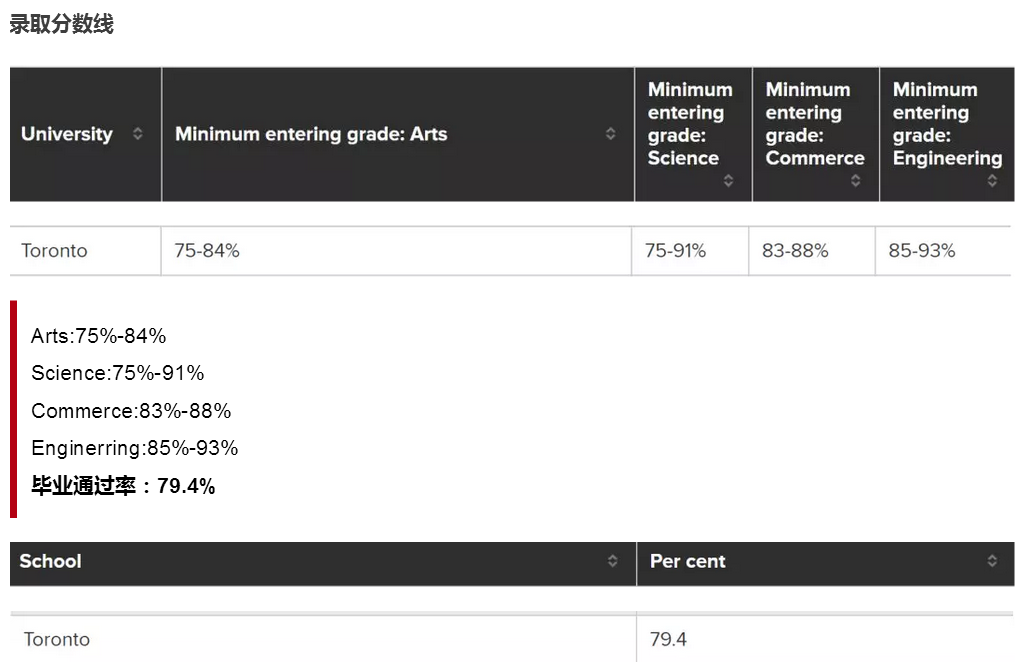Select the 75-91% Science grade cell

pyautogui.click(x=675, y=251)
